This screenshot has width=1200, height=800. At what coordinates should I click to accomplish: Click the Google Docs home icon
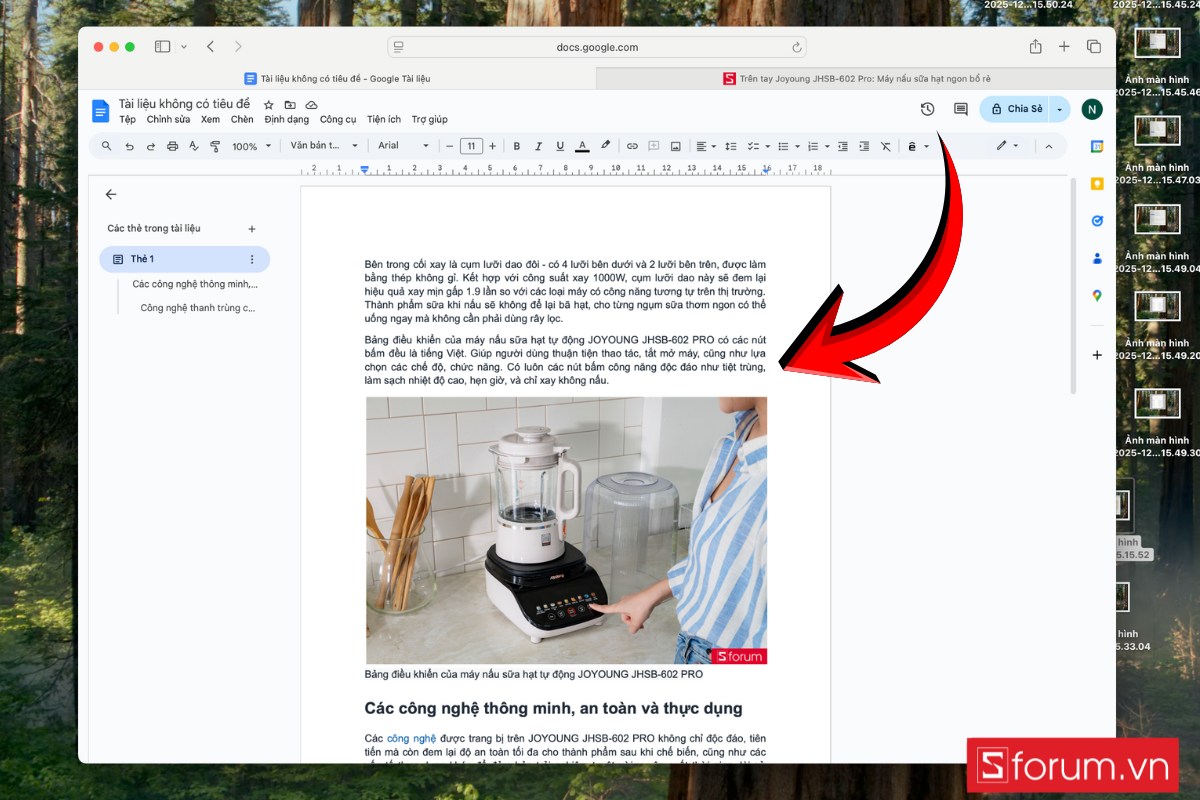tap(100, 111)
